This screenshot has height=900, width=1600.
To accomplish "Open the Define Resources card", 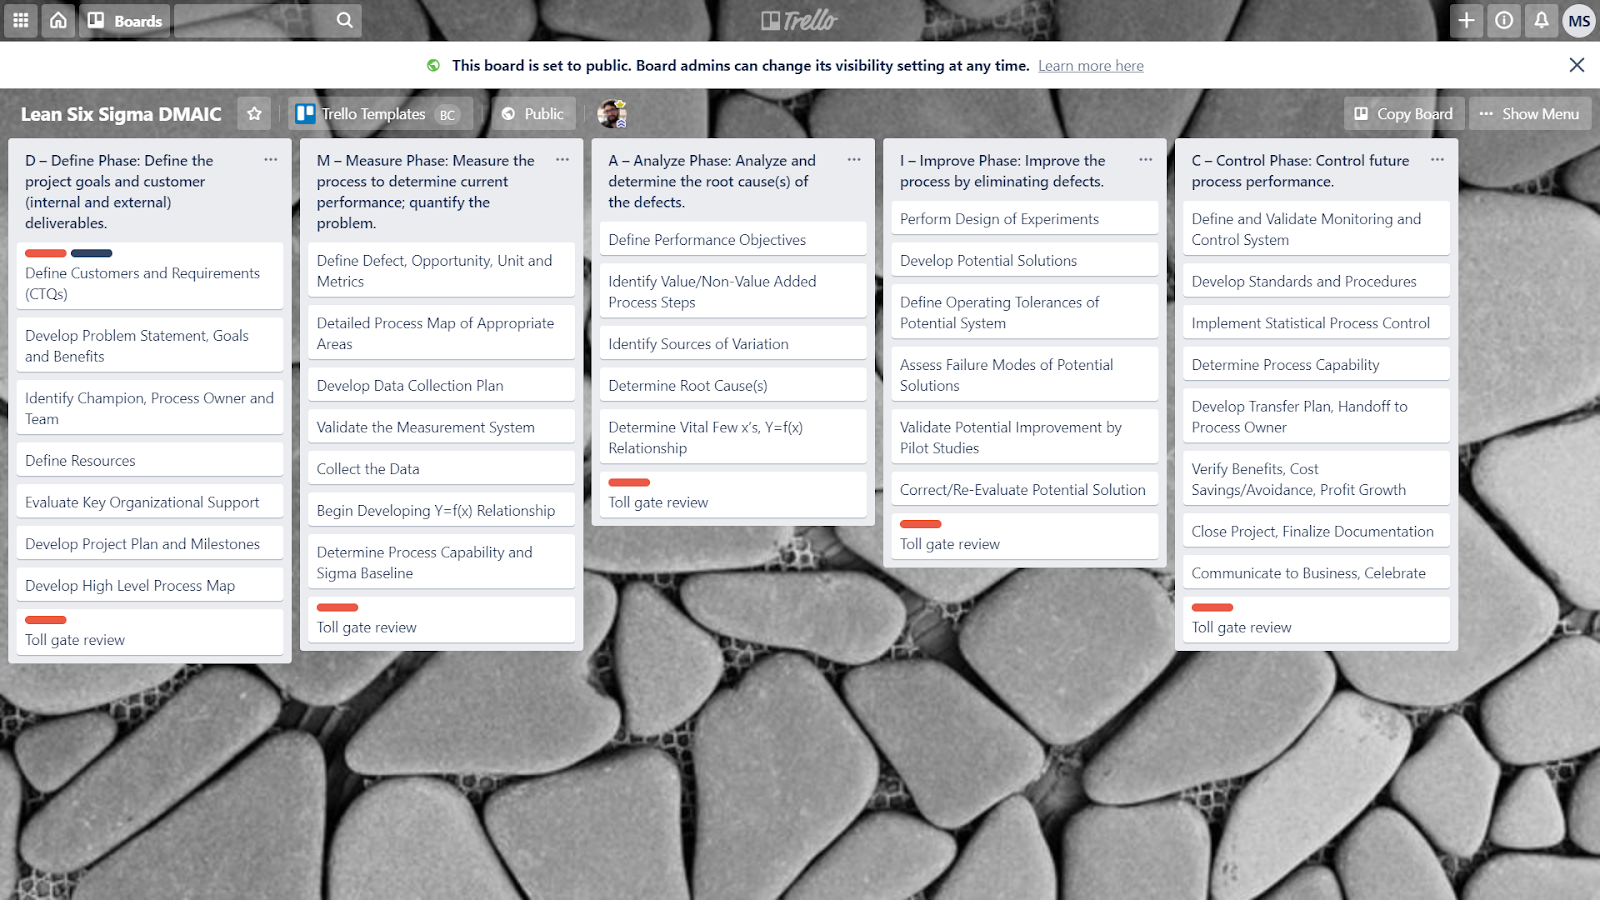I will pos(150,460).
